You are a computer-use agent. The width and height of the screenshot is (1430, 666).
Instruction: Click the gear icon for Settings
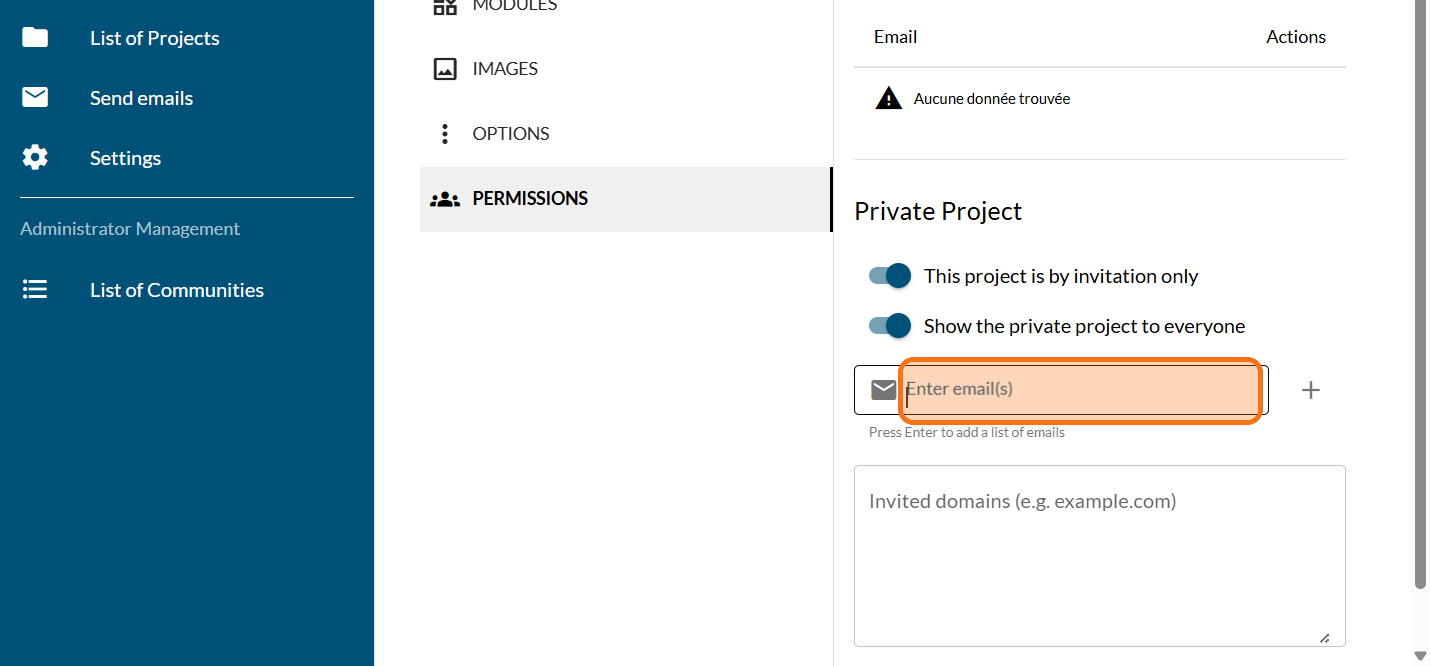[x=35, y=158]
